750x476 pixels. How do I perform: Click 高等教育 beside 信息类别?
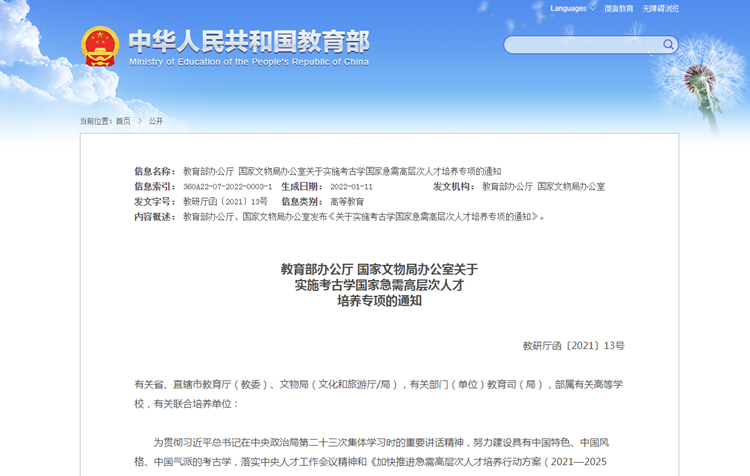pyautogui.click(x=347, y=202)
